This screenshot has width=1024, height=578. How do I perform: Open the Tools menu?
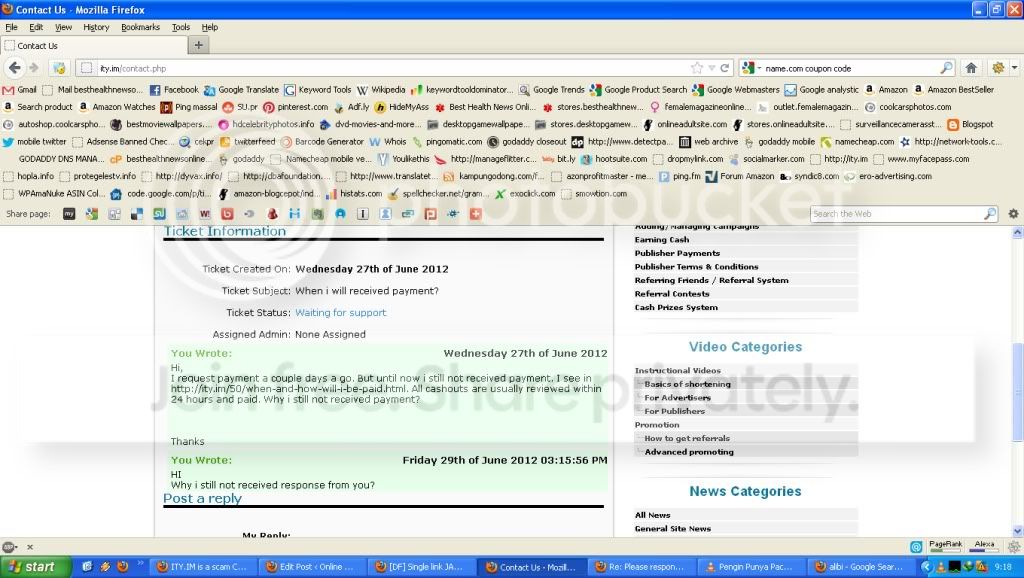click(181, 27)
